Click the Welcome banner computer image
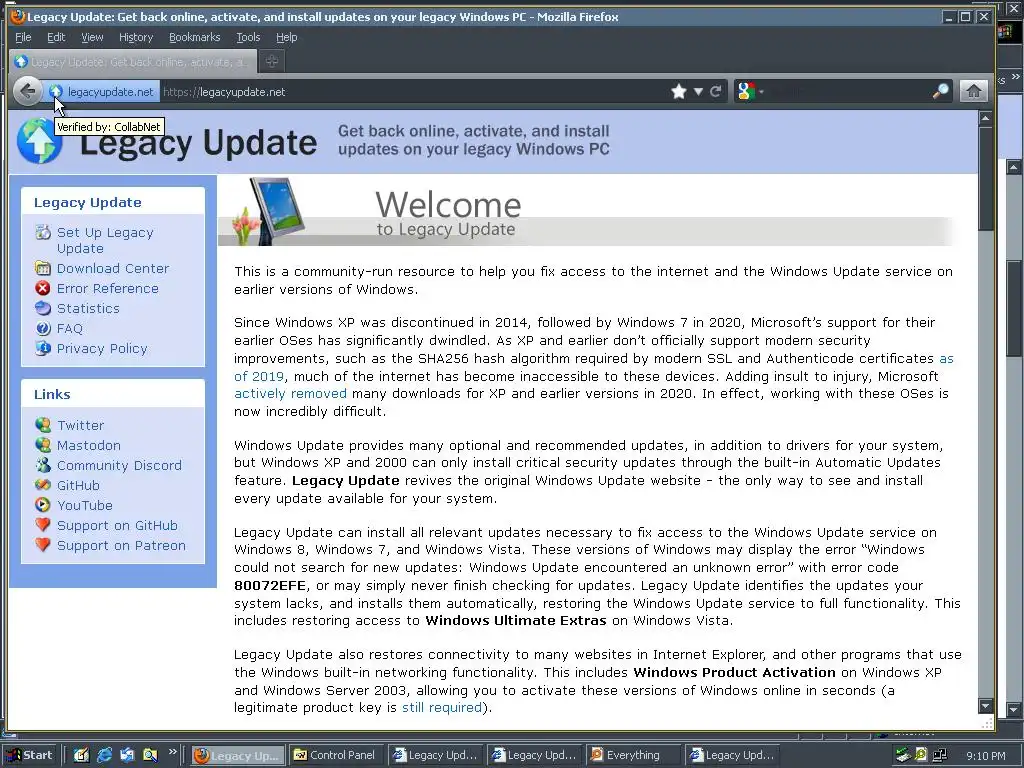Screen dimensions: 1024x768 [270, 211]
